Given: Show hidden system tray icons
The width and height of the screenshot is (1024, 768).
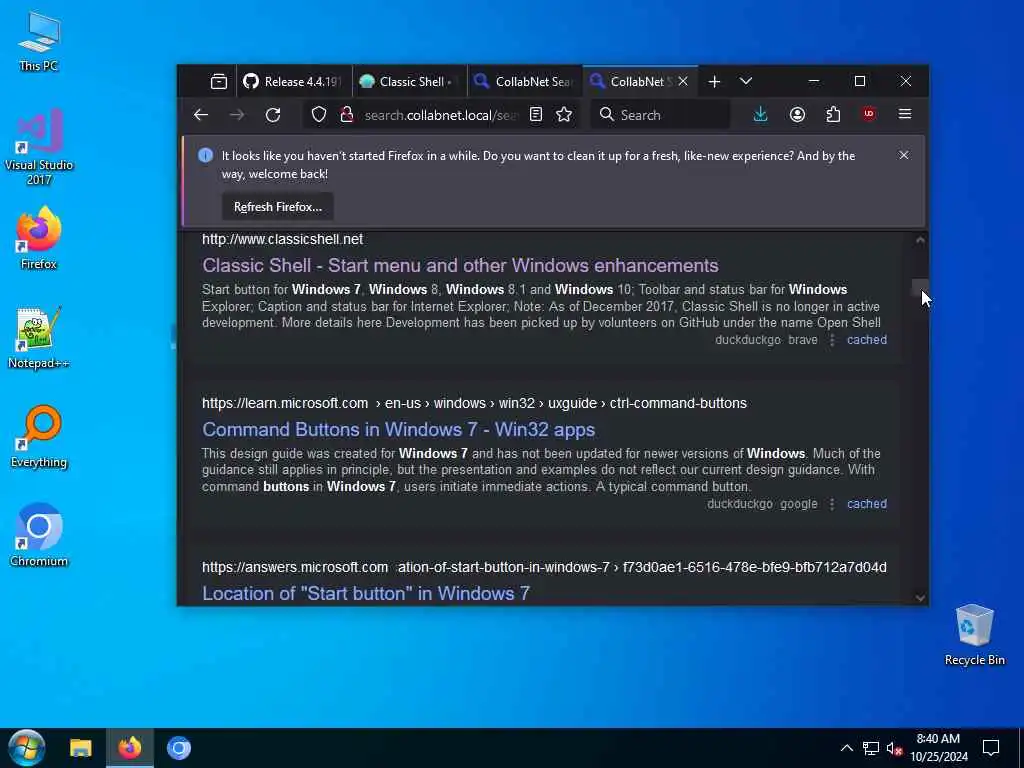Looking at the screenshot, I should point(846,748).
